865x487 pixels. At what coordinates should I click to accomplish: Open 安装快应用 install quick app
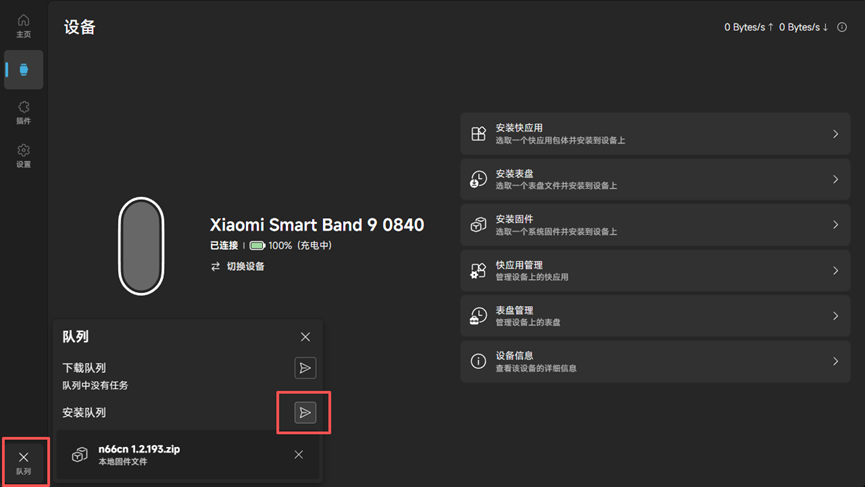click(655, 134)
